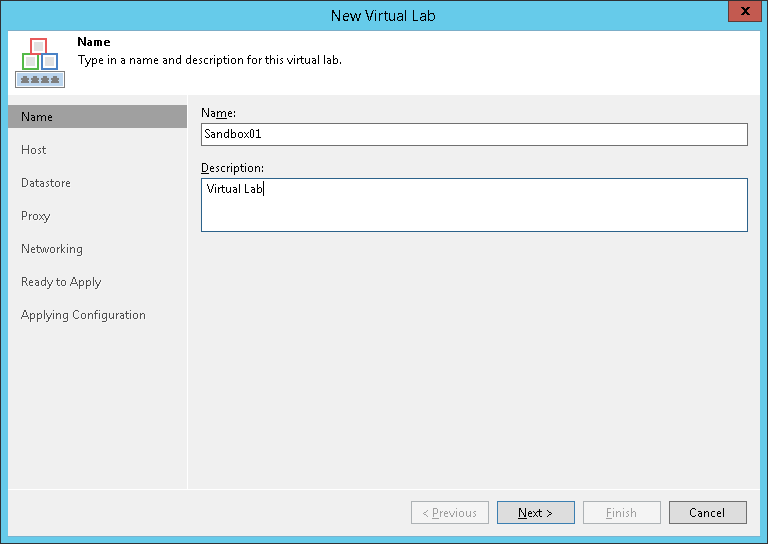The height and width of the screenshot is (544, 768).
Task: Focus the Description text box
Action: click(474, 205)
